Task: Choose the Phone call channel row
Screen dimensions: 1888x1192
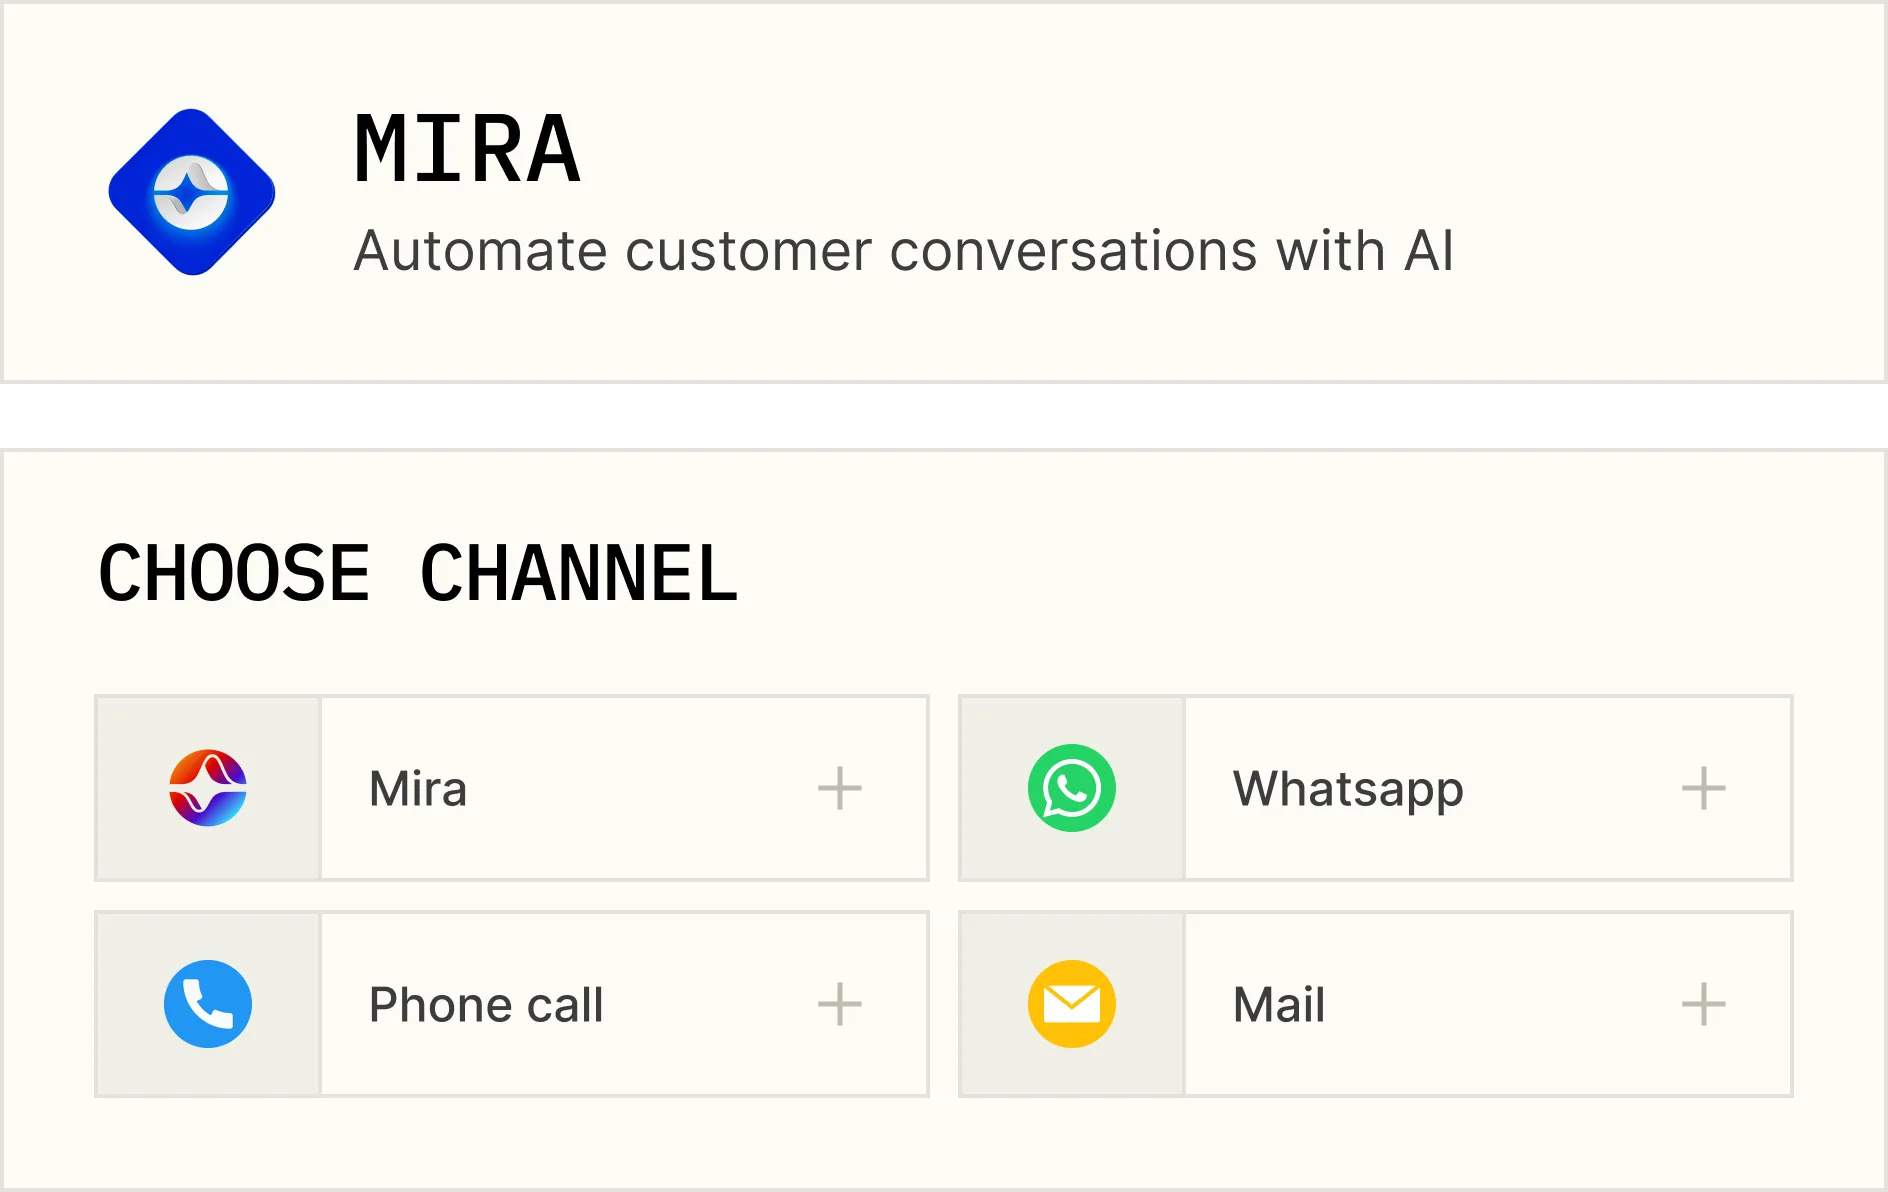Action: pyautogui.click(x=512, y=1004)
